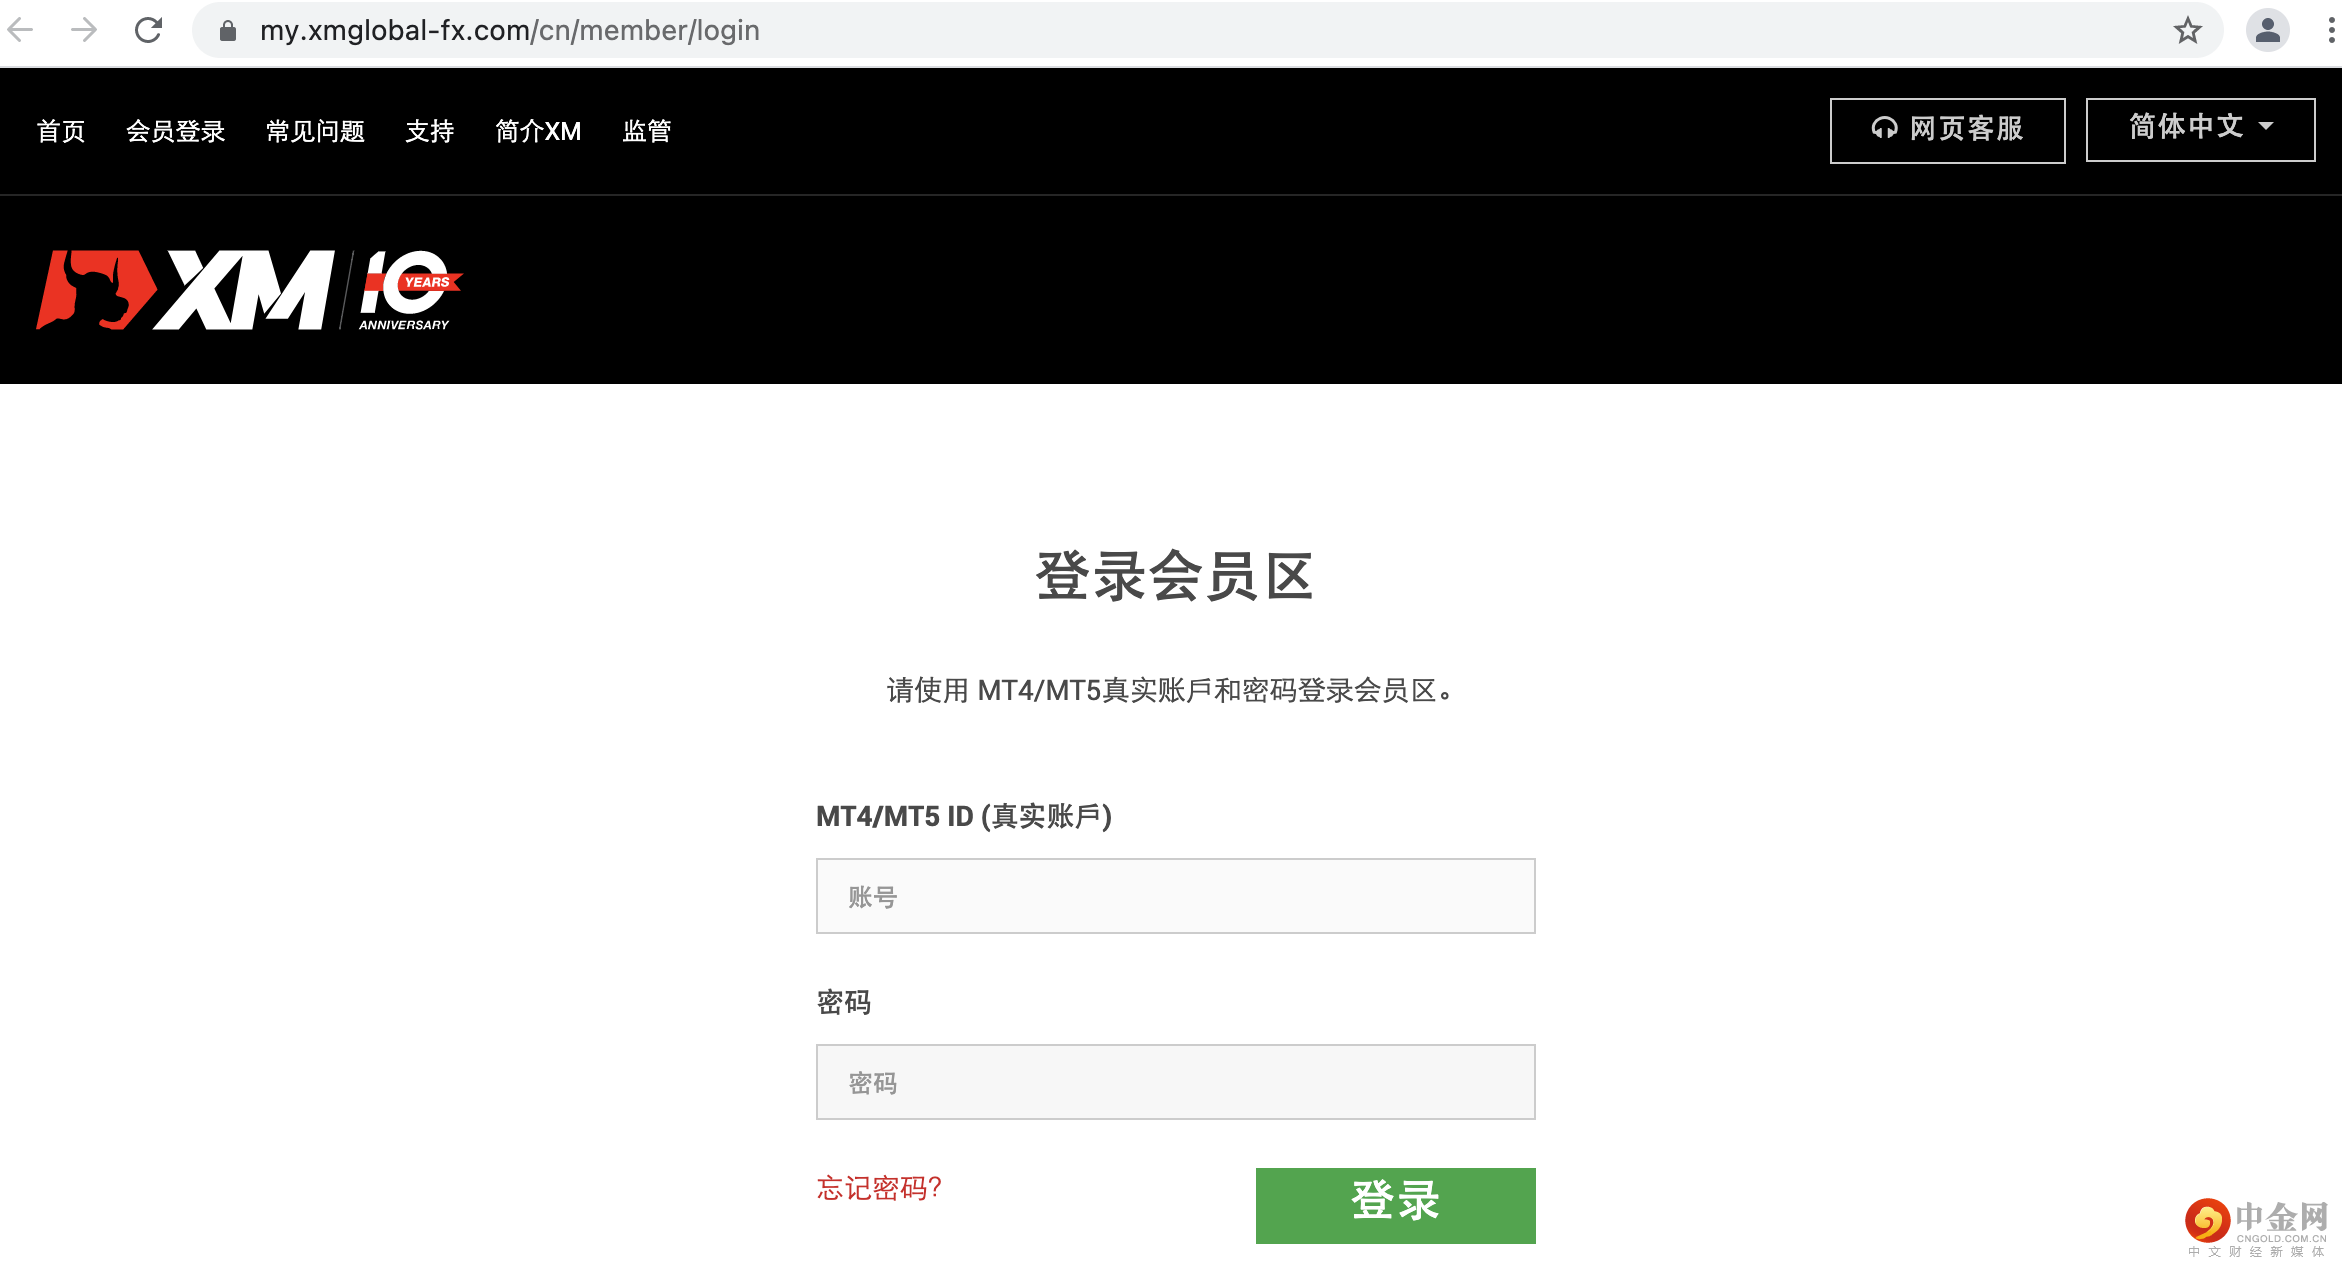Click the 忘记密码? link
This screenshot has width=2342, height=1270.
coord(879,1188)
